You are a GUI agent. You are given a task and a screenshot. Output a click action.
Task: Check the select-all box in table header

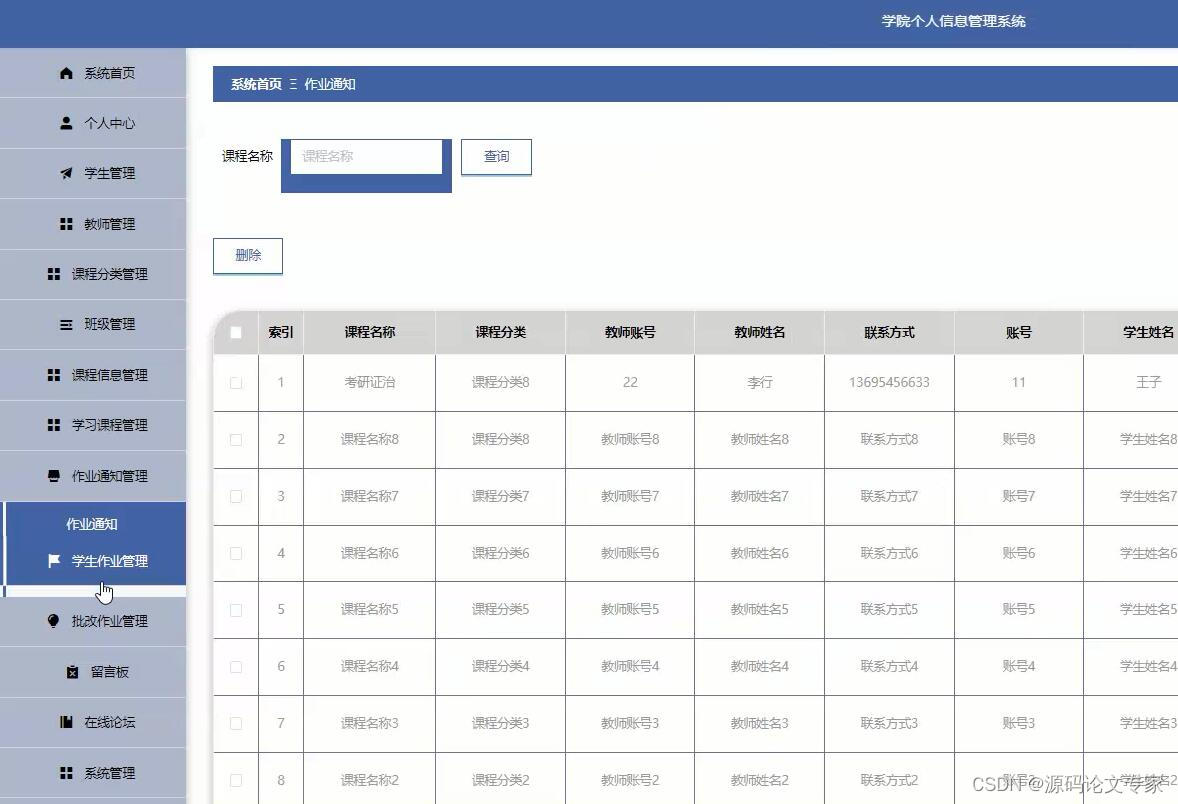pos(234,332)
